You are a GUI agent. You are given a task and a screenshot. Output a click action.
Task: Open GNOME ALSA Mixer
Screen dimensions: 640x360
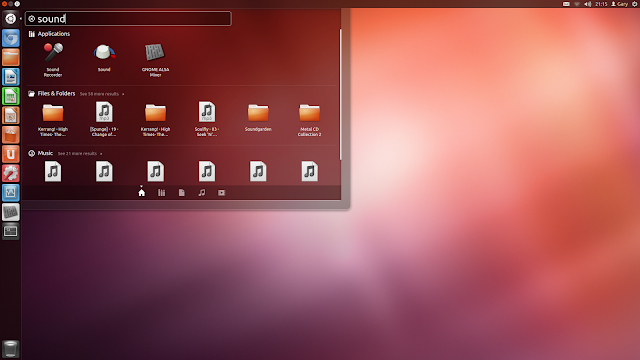pyautogui.click(x=155, y=60)
